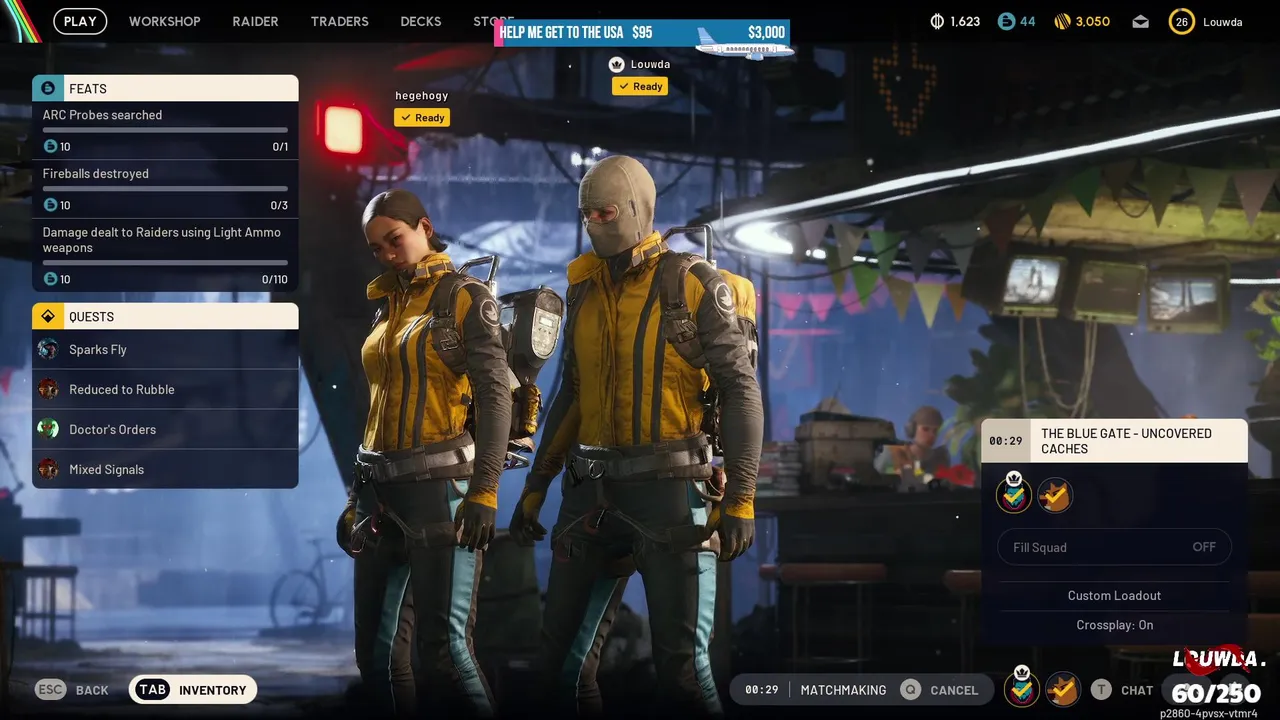Click the Sparks Fly quest name
This screenshot has height=720, width=1280.
(x=98, y=349)
